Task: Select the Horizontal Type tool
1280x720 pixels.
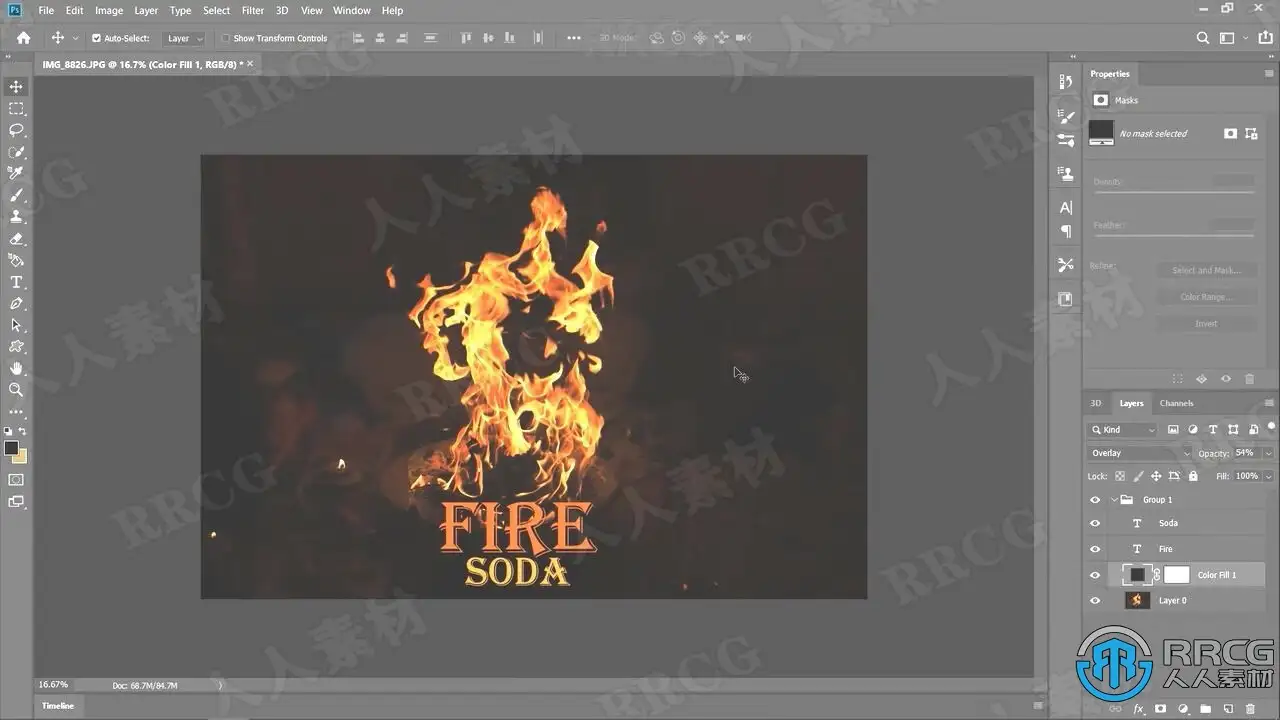Action: (x=16, y=282)
